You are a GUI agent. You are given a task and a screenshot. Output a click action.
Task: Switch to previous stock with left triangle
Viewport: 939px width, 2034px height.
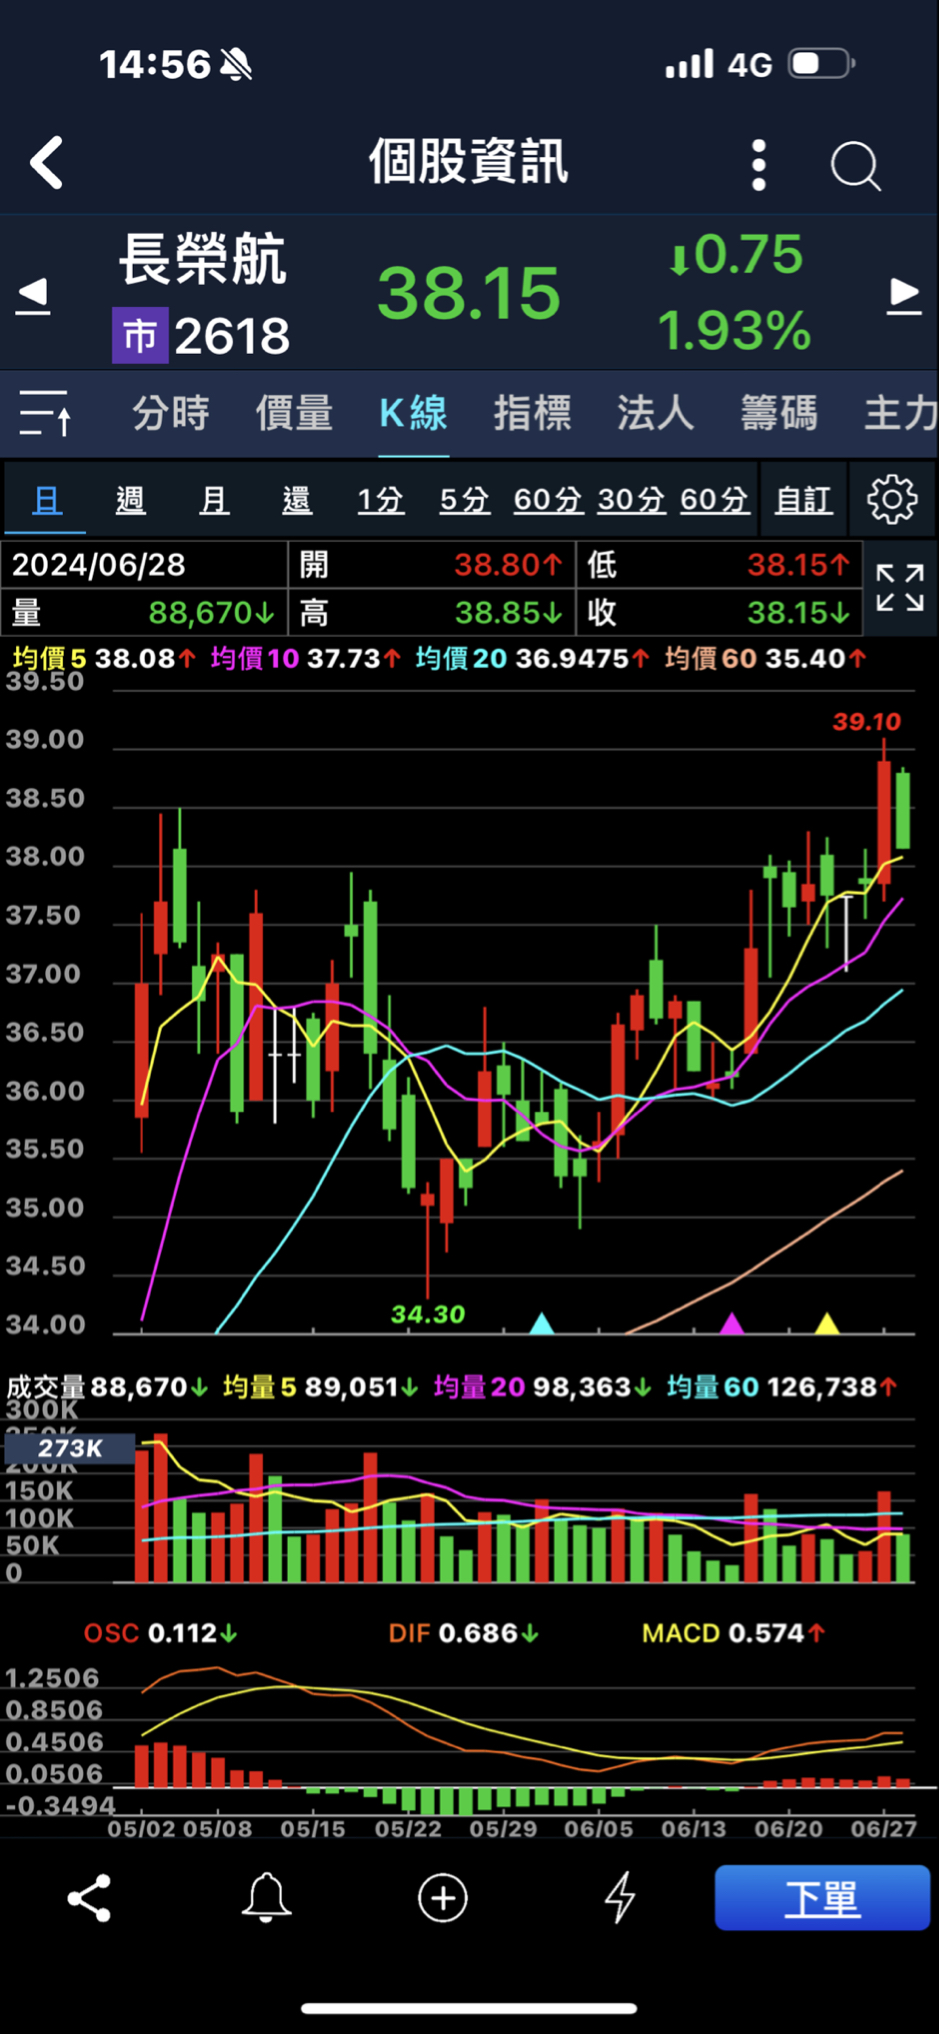33,295
